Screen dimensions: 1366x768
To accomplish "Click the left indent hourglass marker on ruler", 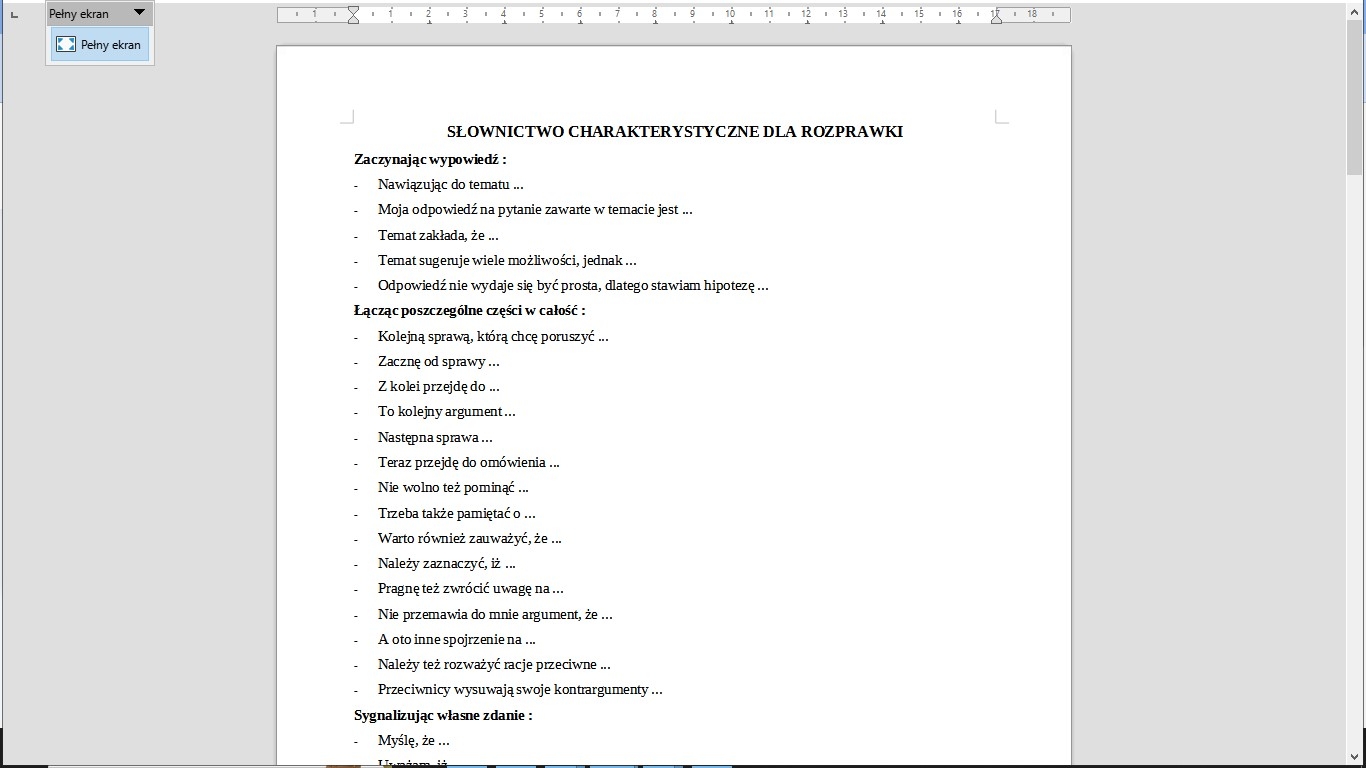I will (x=353, y=14).
